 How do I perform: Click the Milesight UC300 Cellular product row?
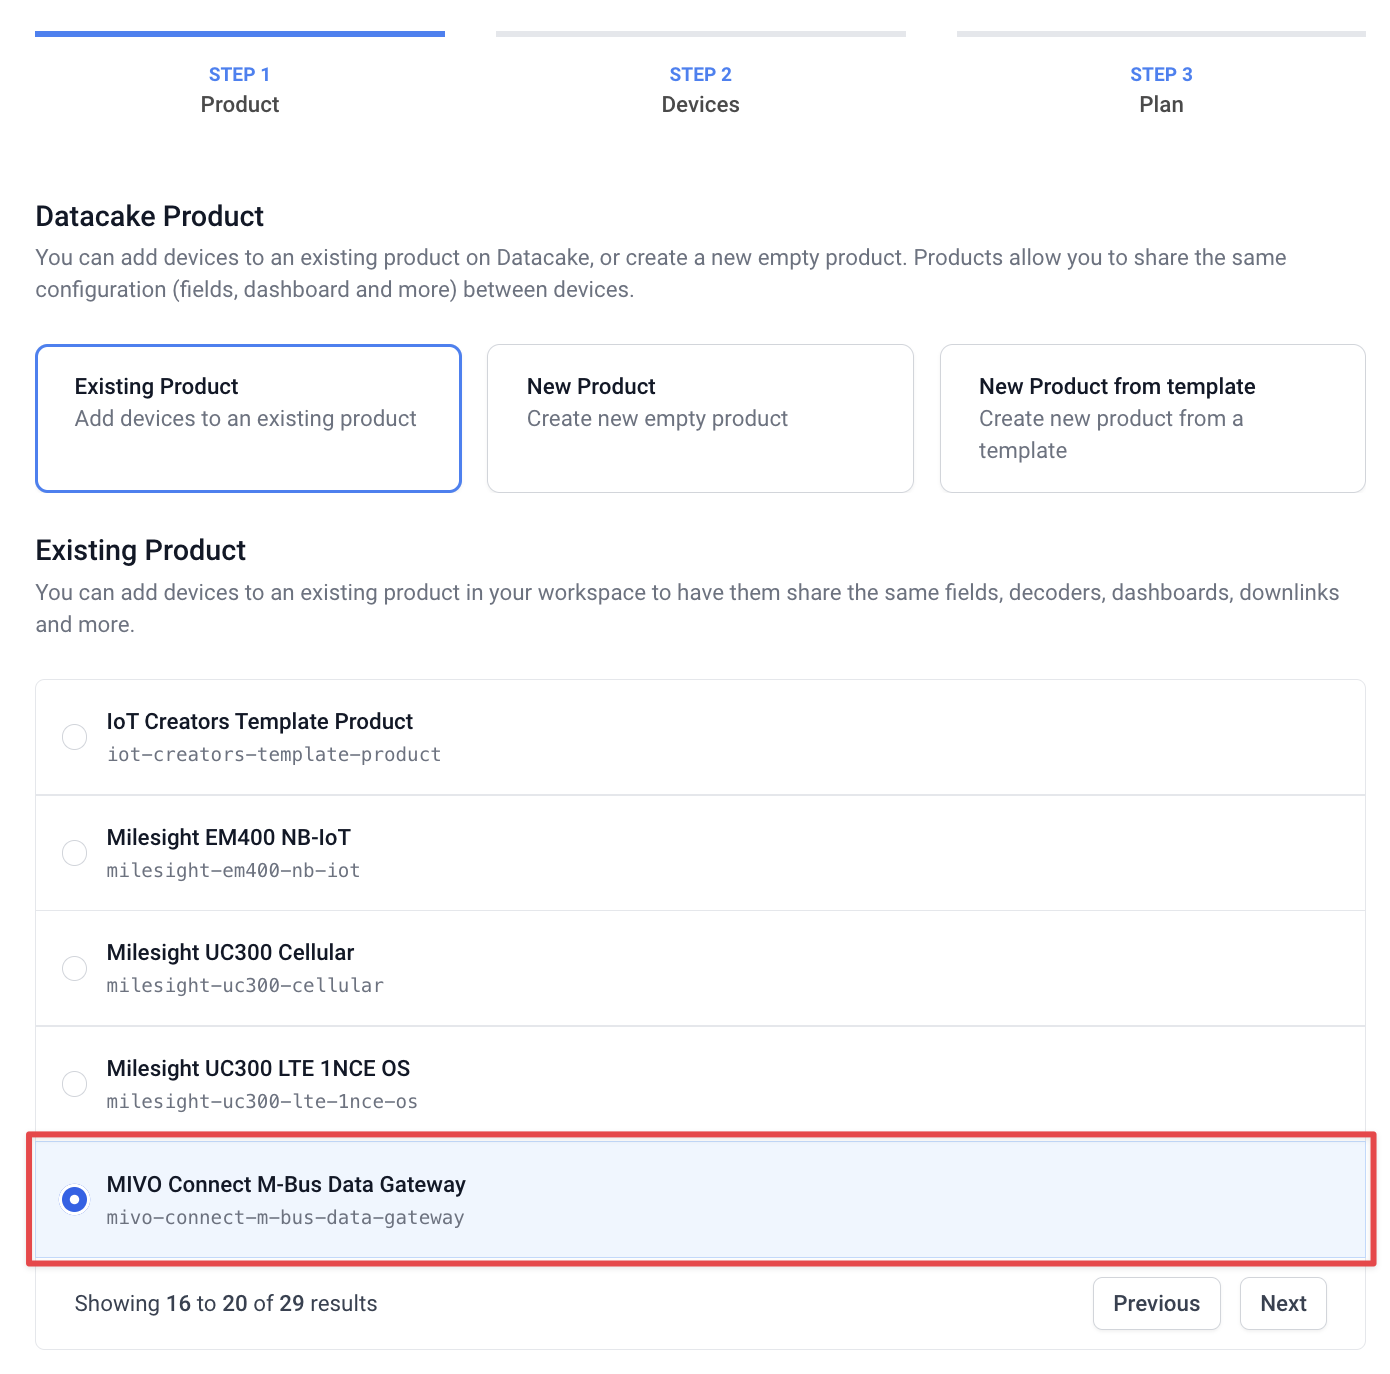[700, 968]
